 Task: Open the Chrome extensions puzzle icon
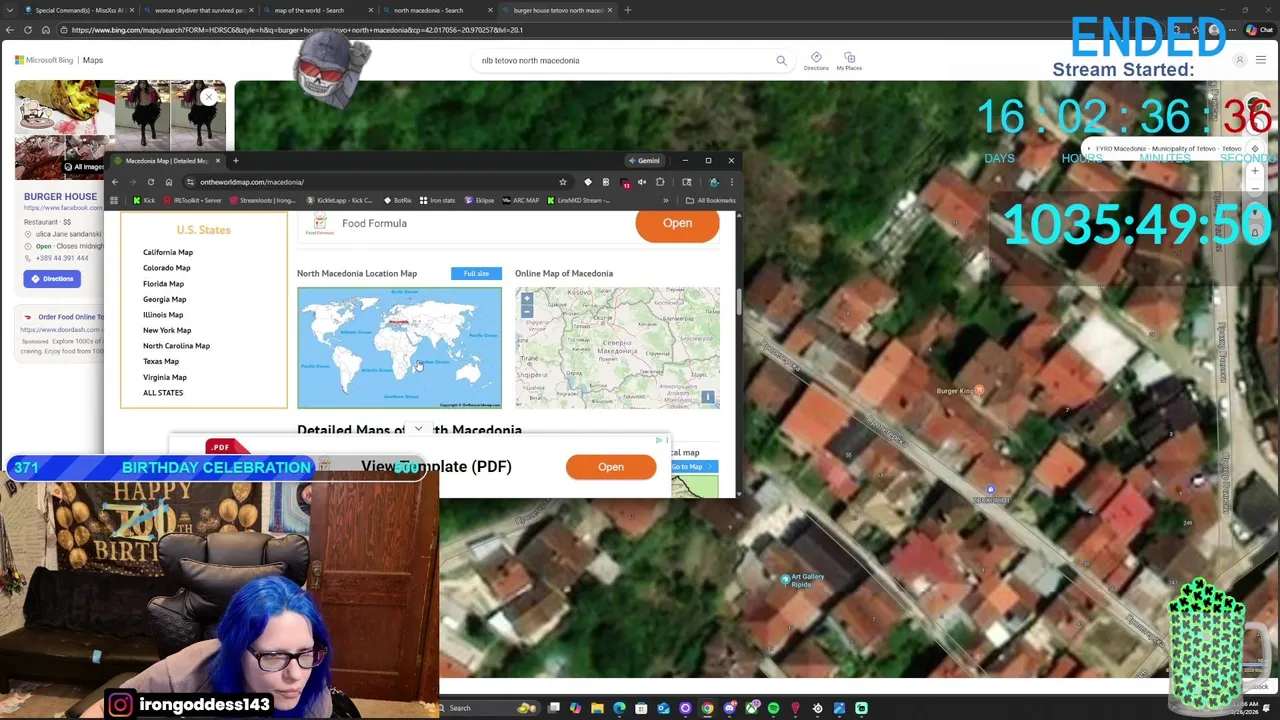659,182
